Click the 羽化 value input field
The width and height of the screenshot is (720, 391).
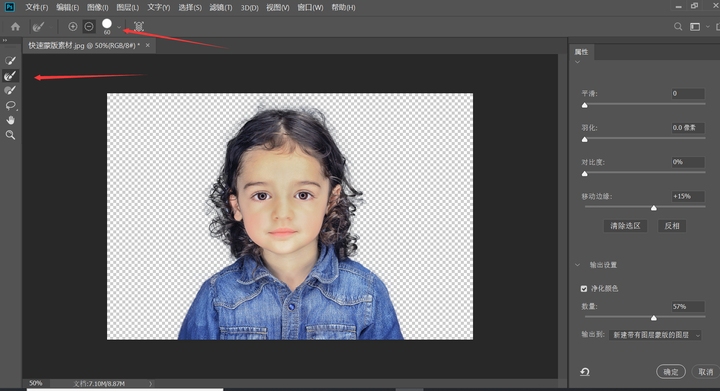click(687, 128)
